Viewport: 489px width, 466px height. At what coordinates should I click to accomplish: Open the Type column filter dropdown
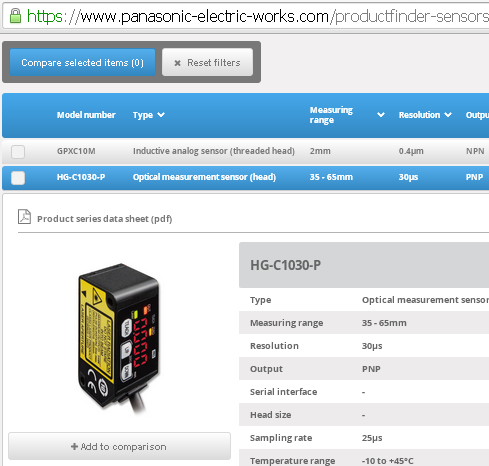click(161, 115)
